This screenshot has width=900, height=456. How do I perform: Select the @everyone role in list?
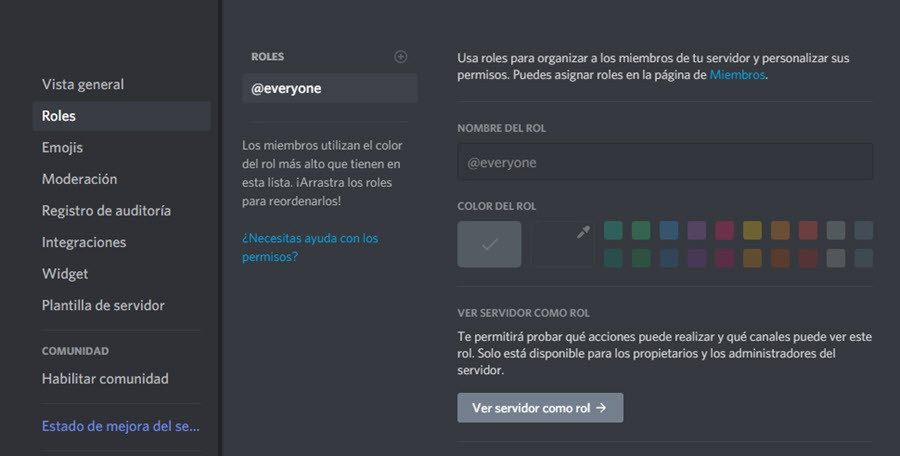(329, 88)
